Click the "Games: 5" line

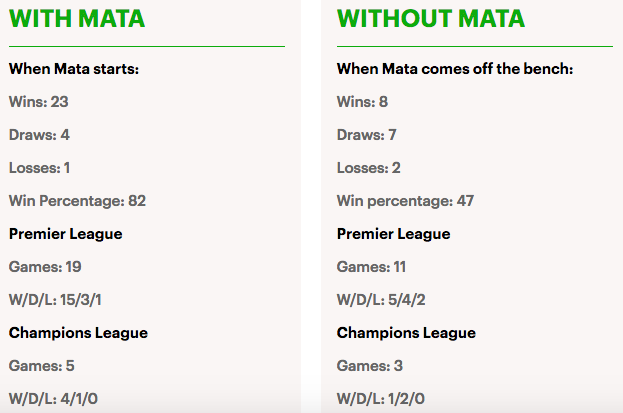pyautogui.click(x=39, y=366)
